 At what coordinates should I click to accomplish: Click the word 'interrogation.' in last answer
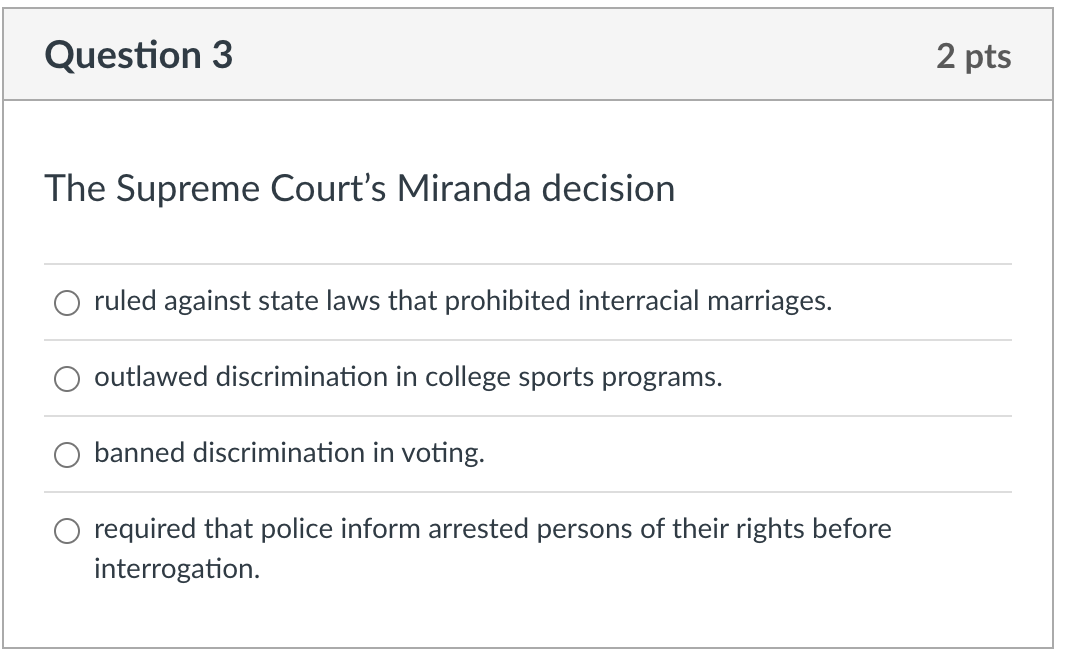tap(177, 569)
